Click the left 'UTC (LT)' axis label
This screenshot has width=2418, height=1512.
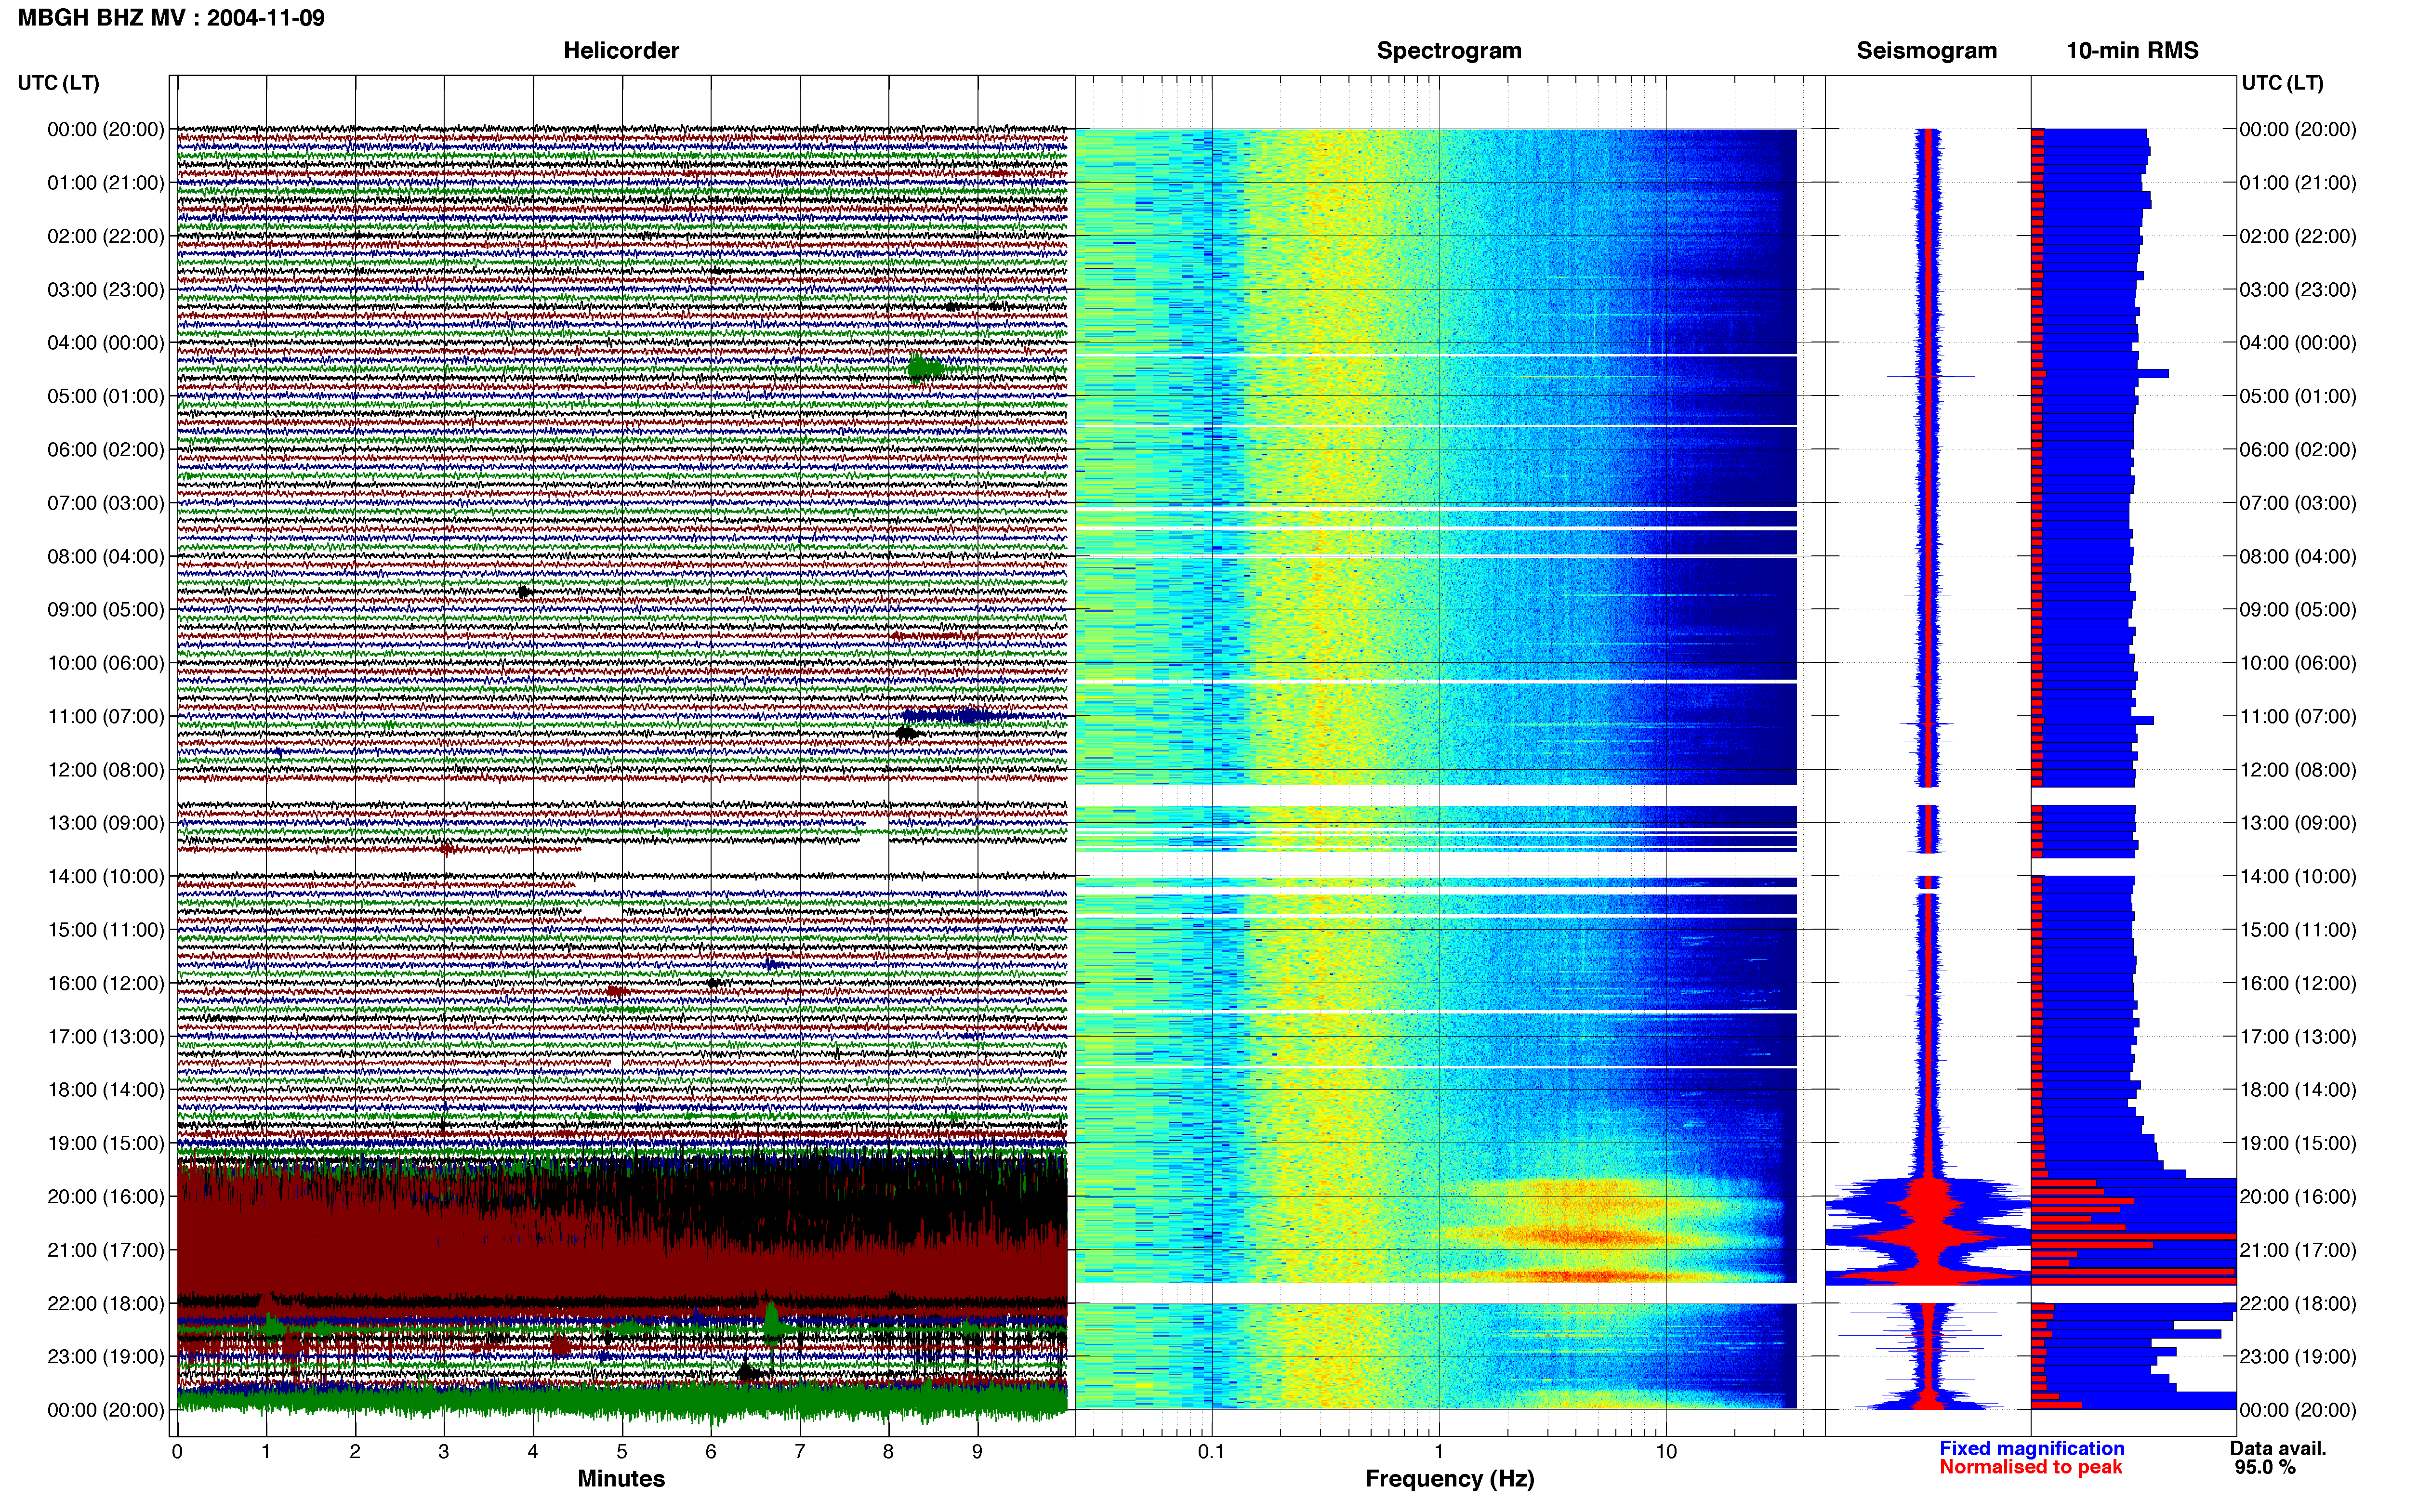[58, 83]
